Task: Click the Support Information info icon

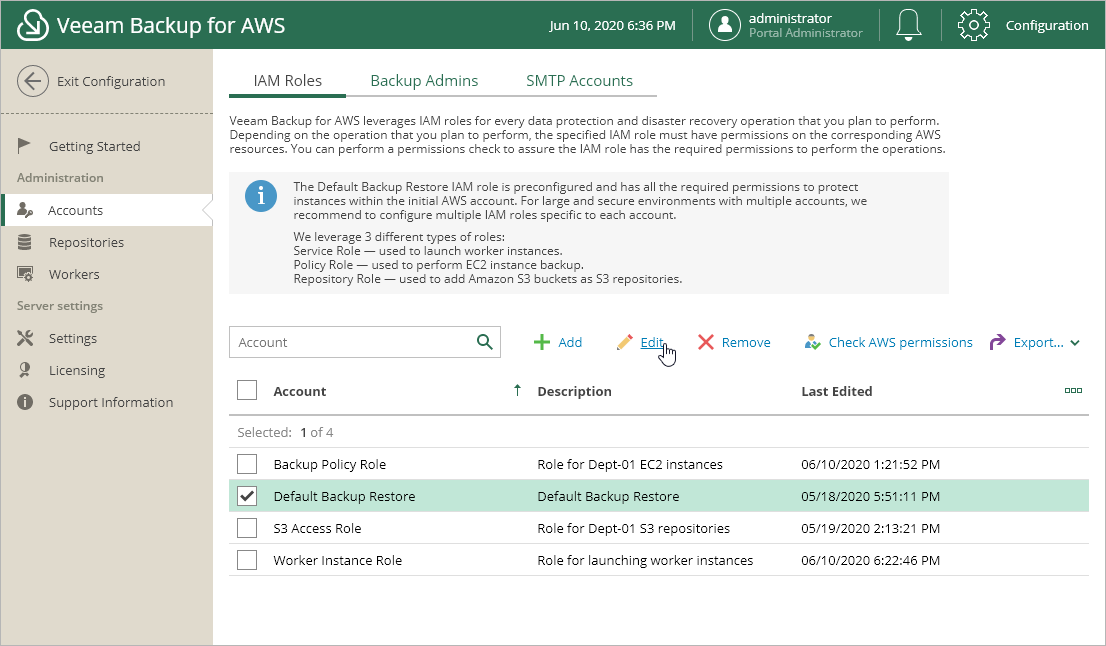Action: (x=25, y=402)
